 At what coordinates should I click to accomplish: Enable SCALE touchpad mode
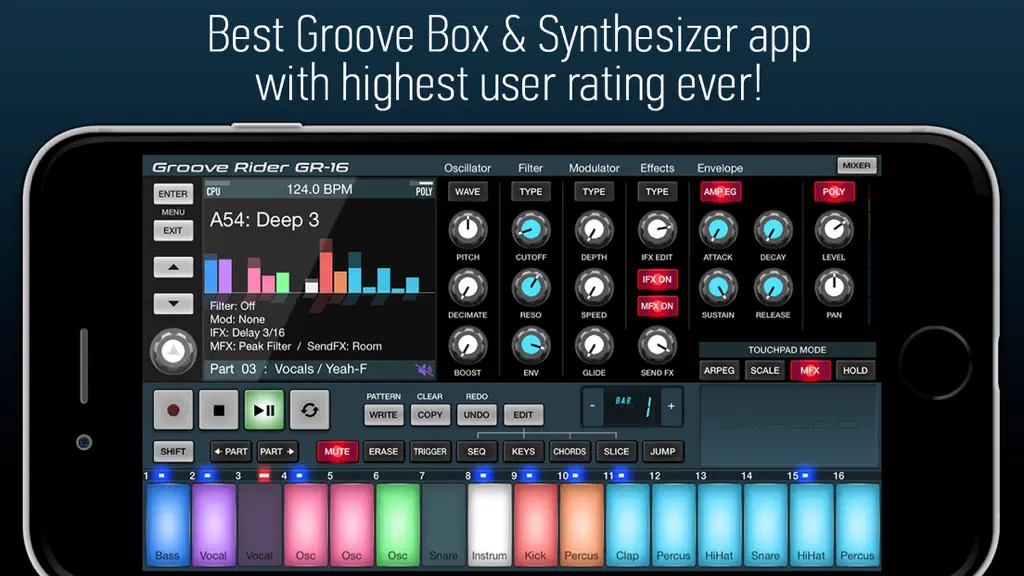point(765,370)
